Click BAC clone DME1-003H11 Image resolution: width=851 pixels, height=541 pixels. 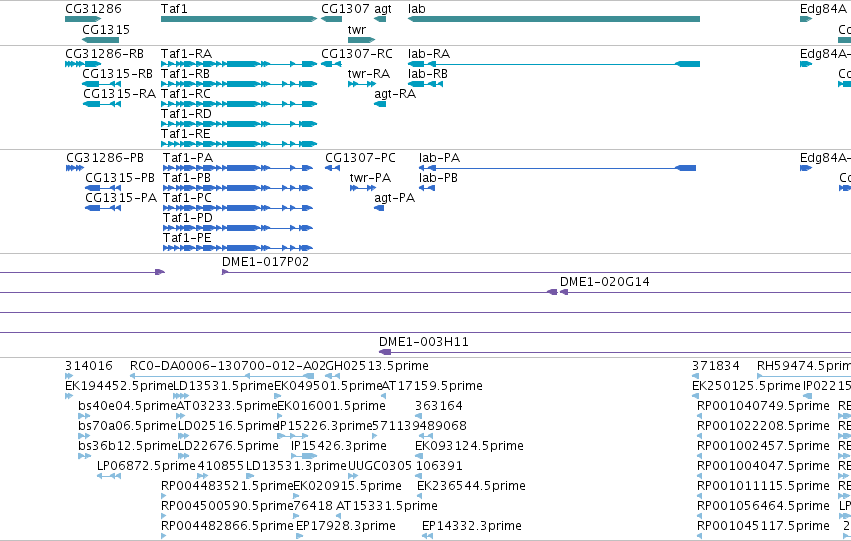[x=615, y=352]
